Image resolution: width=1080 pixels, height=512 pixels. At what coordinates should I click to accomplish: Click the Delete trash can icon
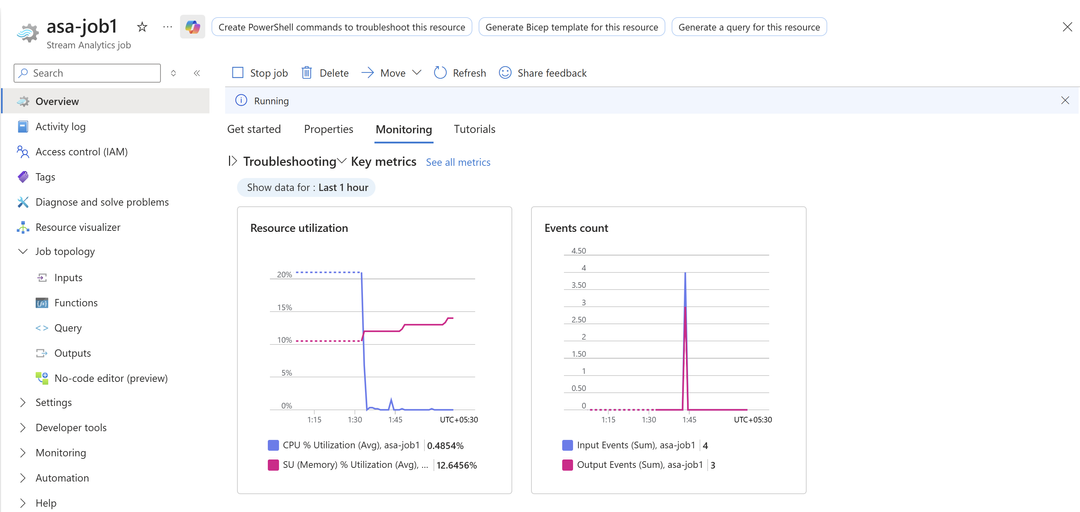coord(307,72)
